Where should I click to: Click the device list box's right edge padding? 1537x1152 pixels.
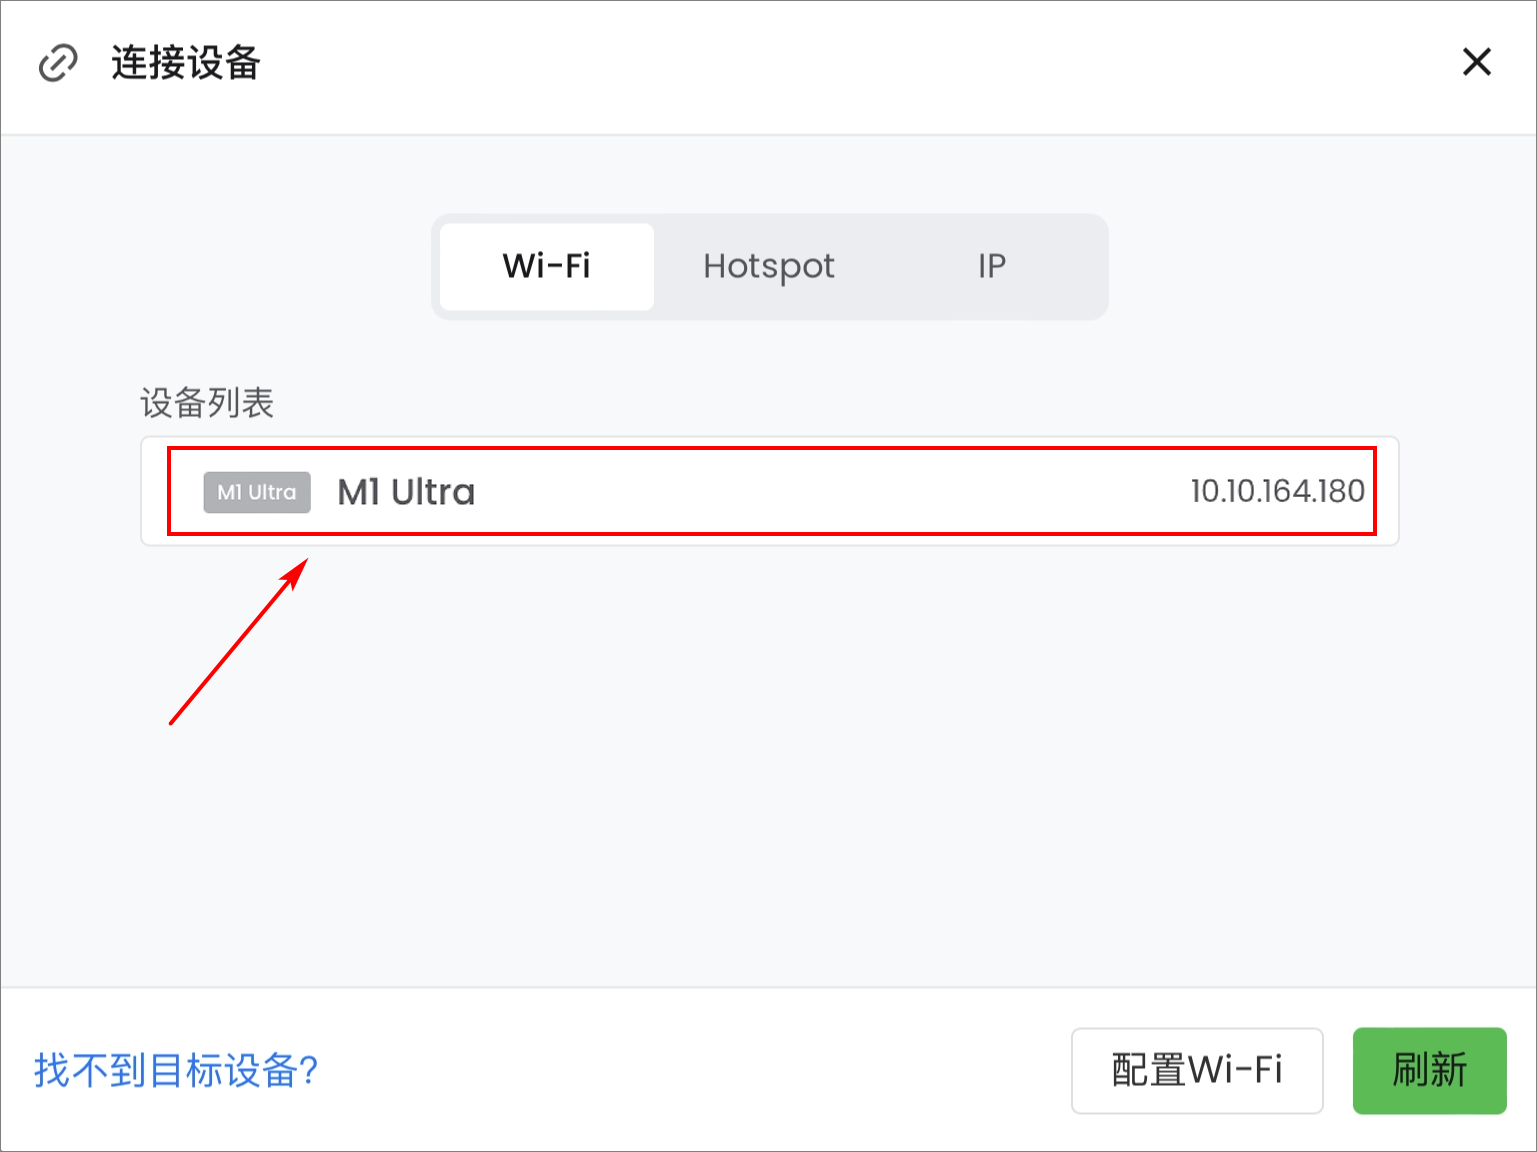pyautogui.click(x=1388, y=491)
